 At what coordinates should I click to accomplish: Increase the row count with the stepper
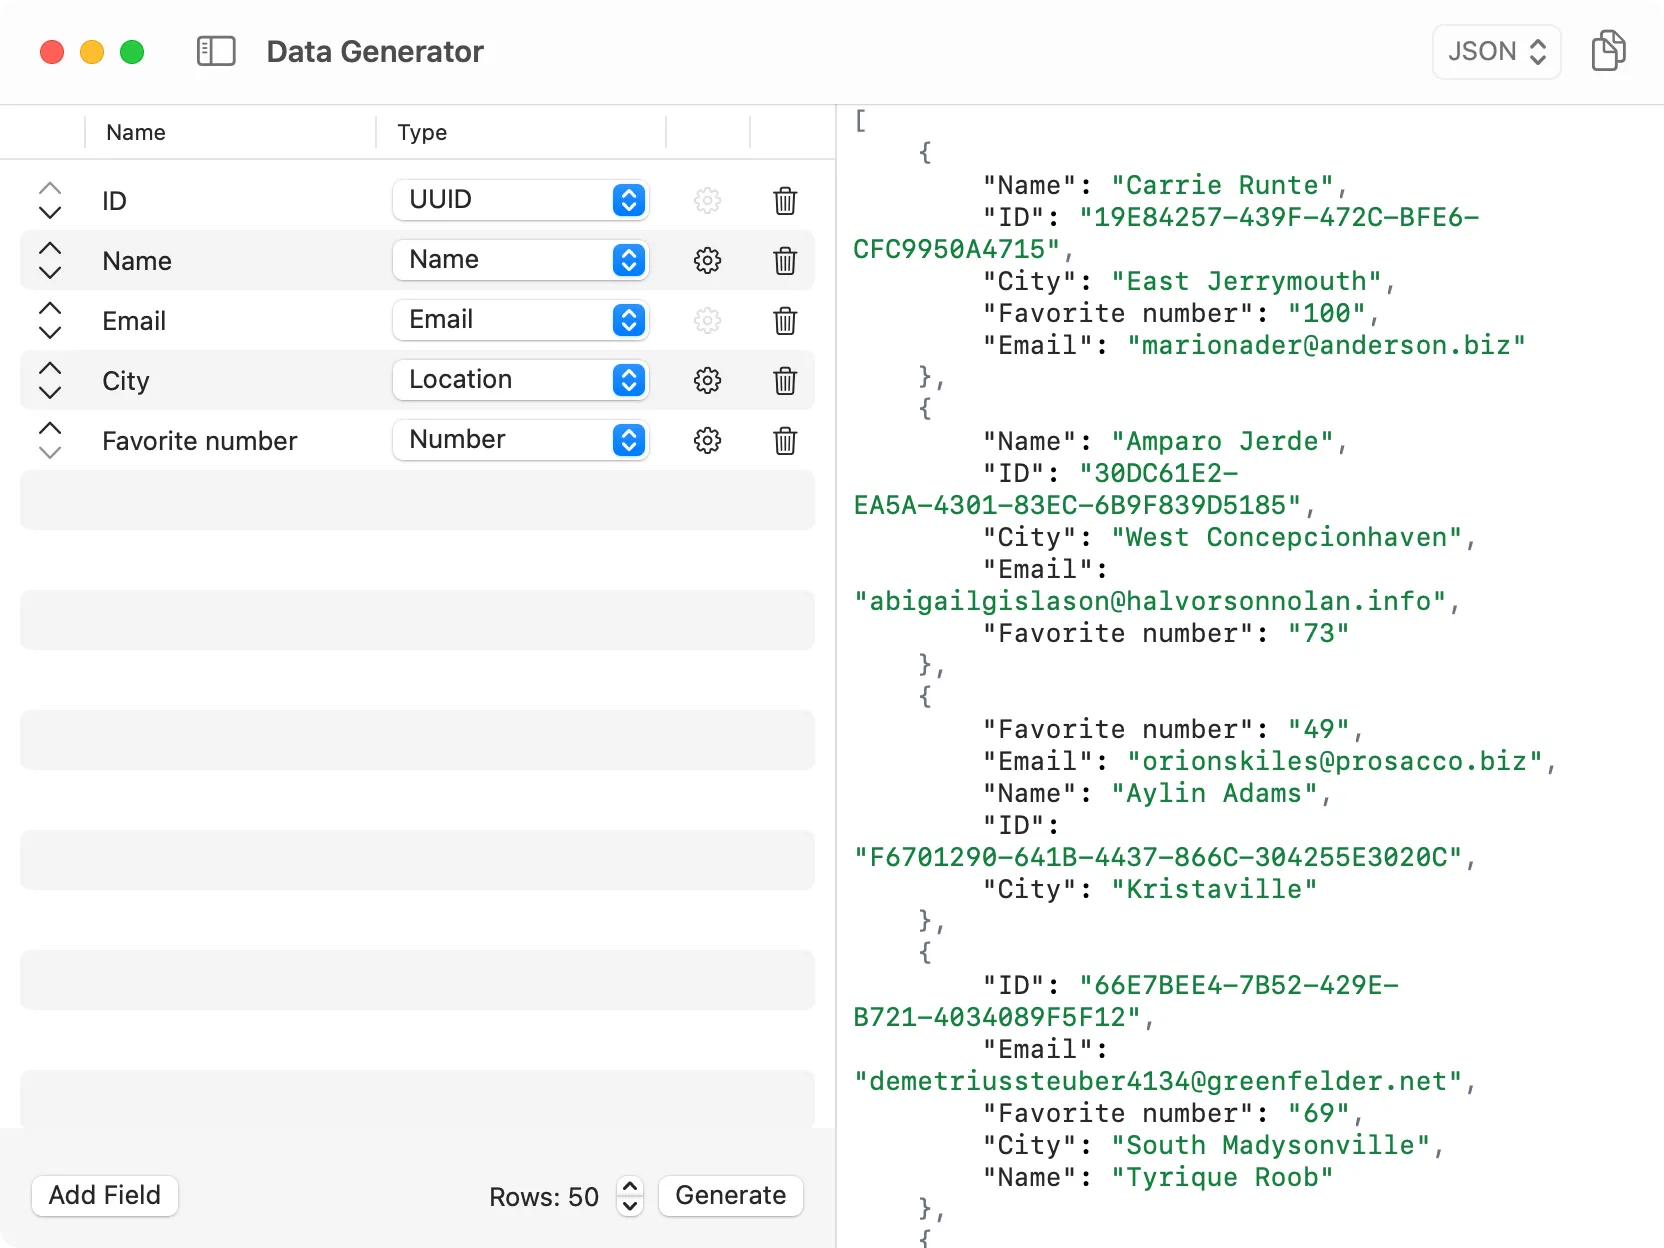coord(630,1188)
